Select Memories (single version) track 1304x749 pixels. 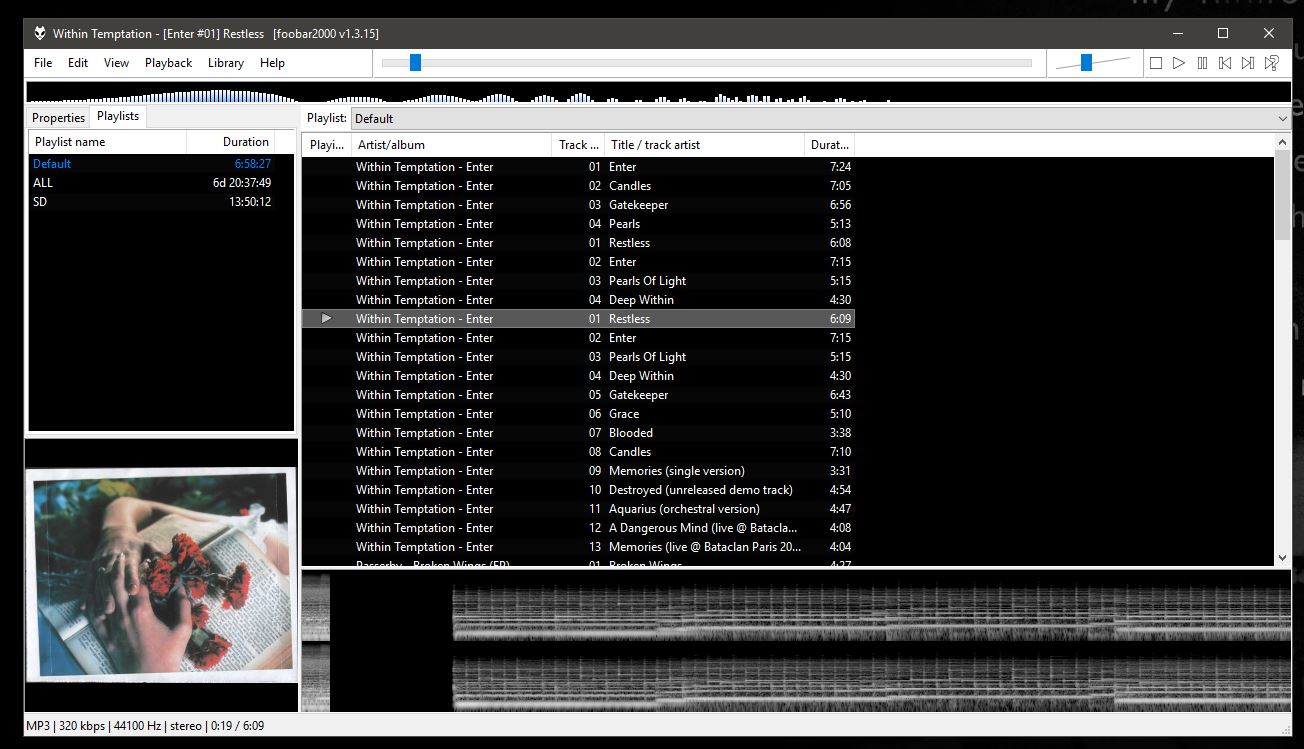click(x=578, y=471)
